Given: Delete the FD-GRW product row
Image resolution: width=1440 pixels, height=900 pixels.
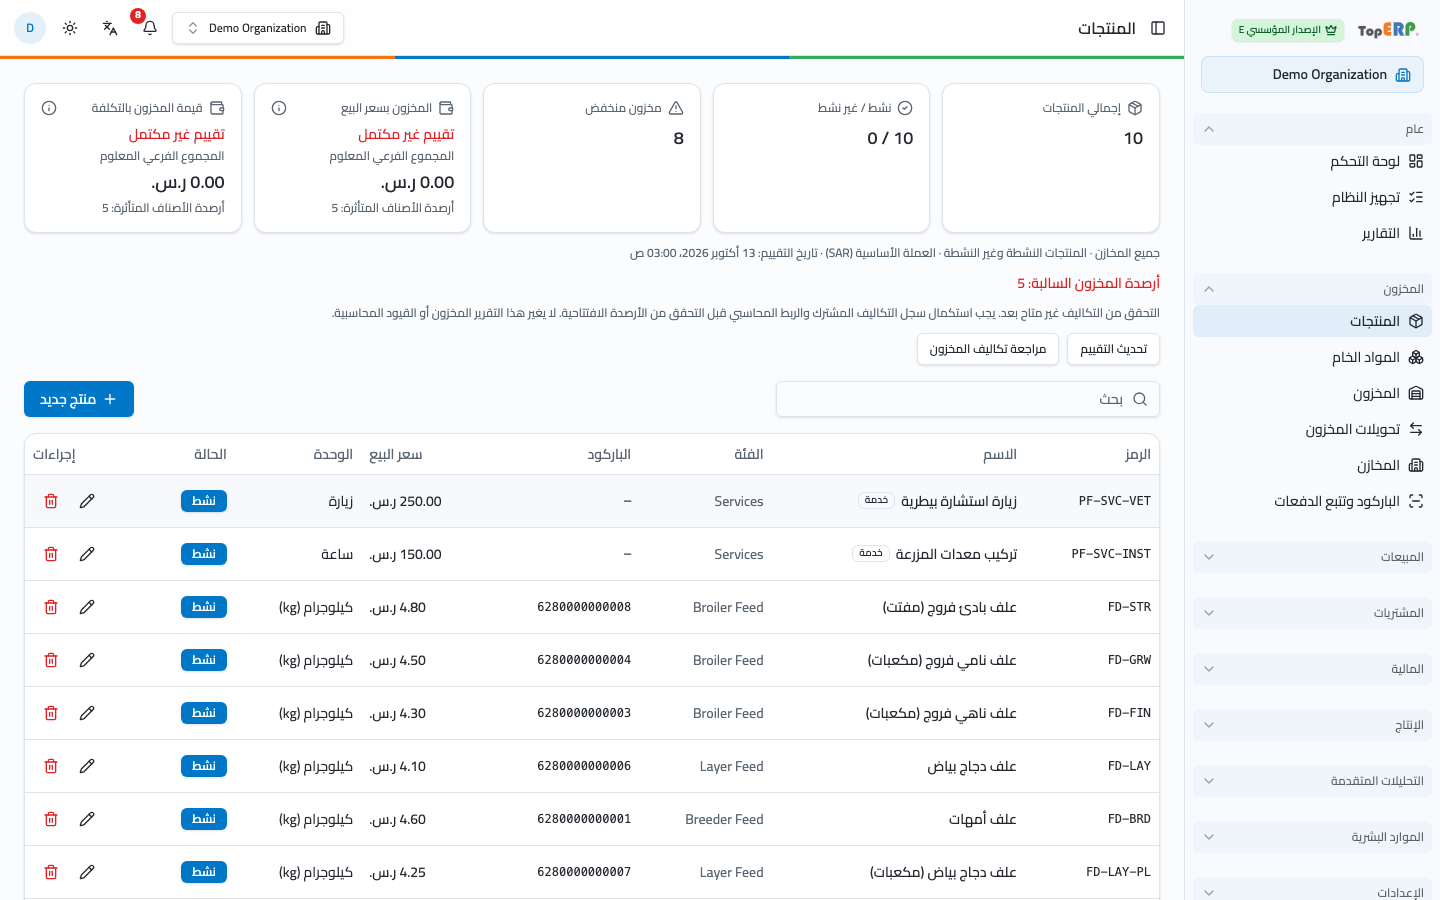Looking at the screenshot, I should point(51,660).
